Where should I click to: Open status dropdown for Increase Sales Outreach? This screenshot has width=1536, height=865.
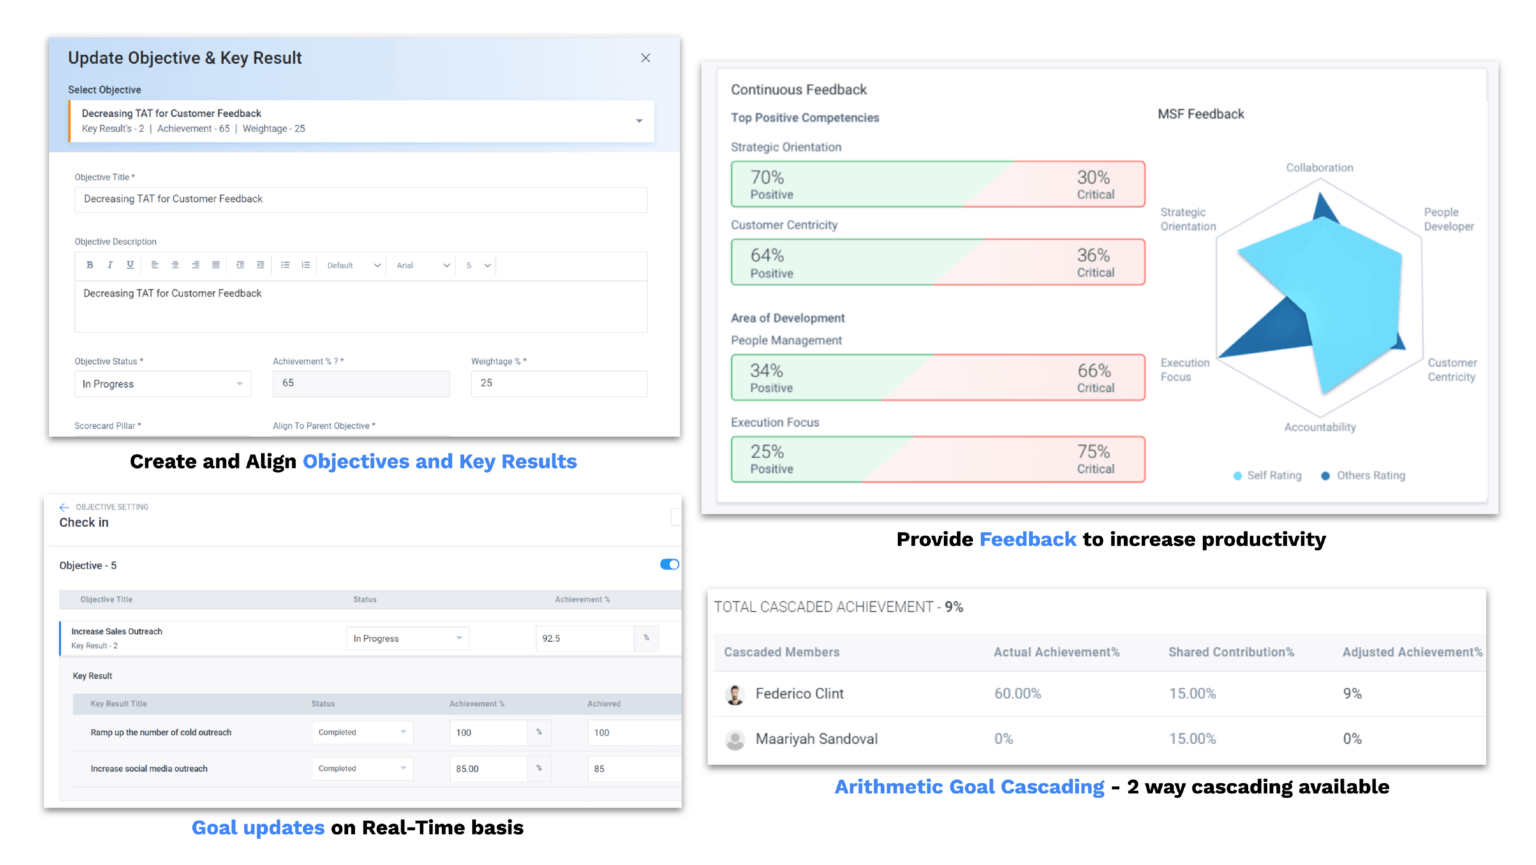click(x=407, y=638)
